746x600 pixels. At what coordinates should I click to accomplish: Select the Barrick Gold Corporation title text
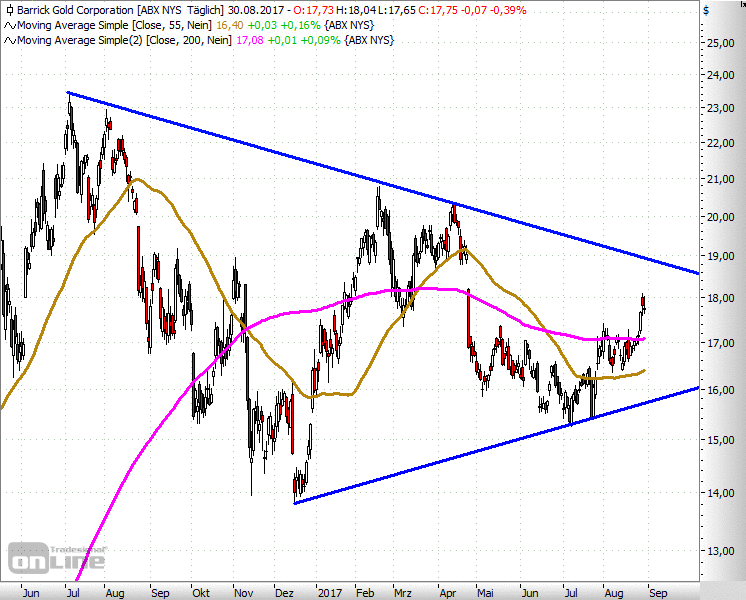(x=75, y=10)
